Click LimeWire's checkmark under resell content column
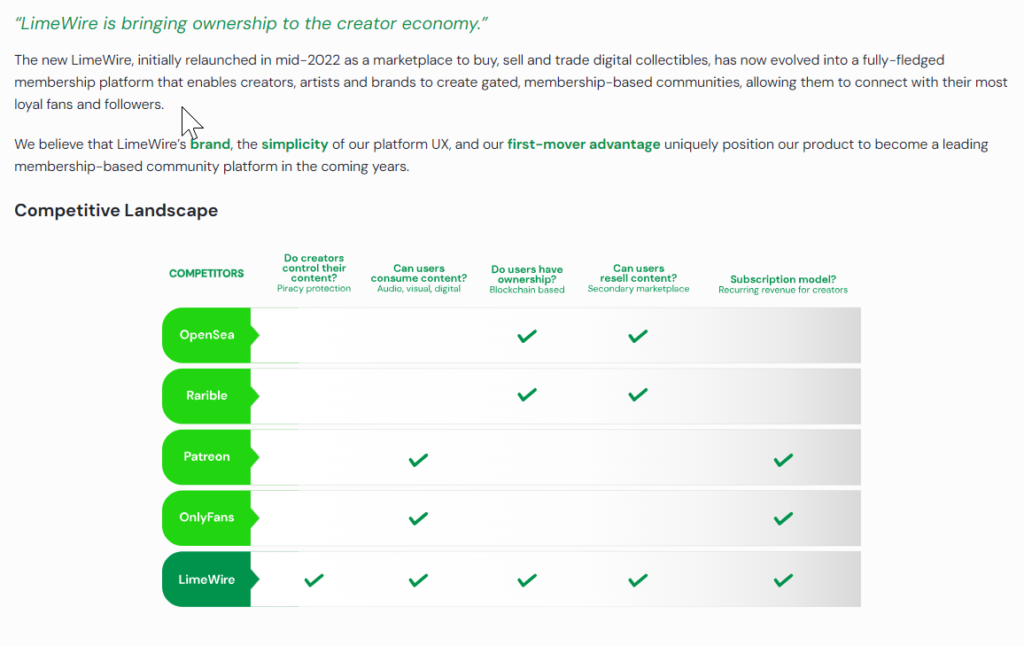This screenshot has width=1024, height=646. coord(638,580)
